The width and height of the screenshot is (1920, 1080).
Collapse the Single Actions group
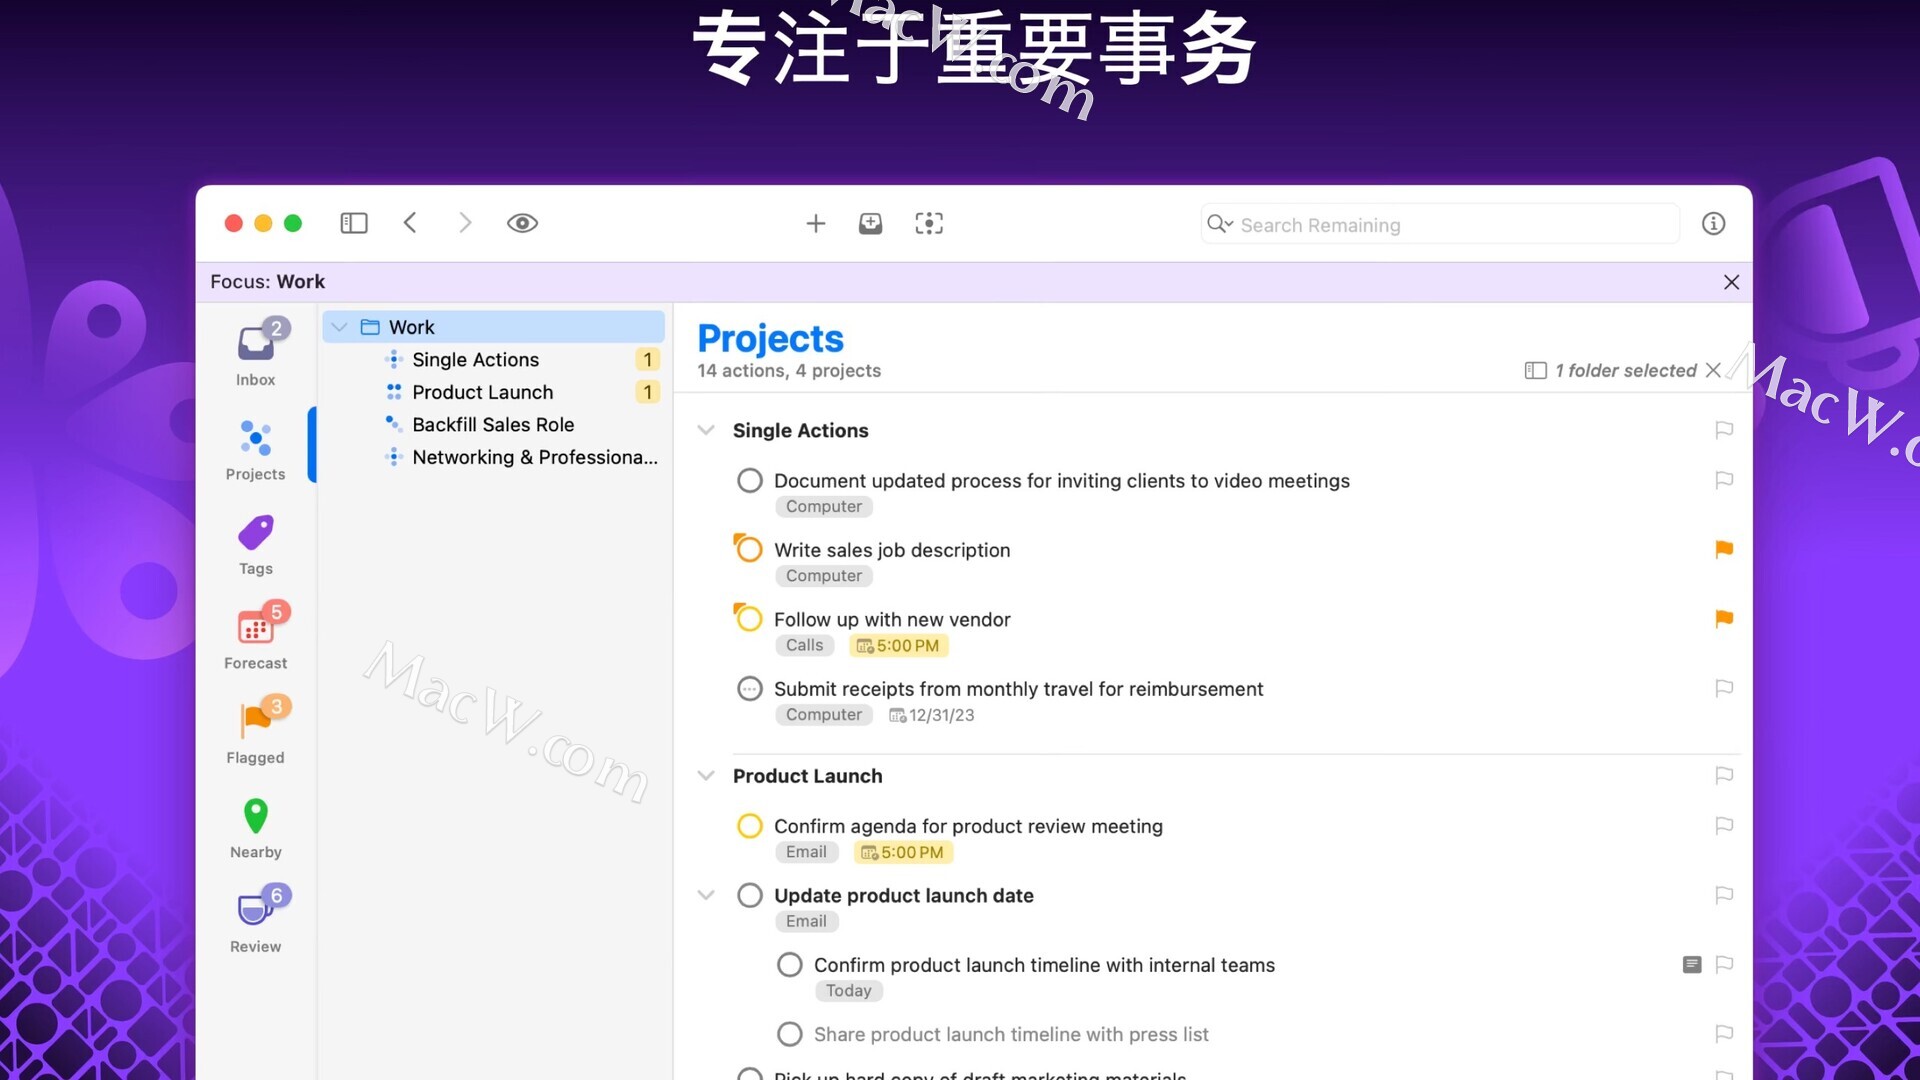pos(706,430)
